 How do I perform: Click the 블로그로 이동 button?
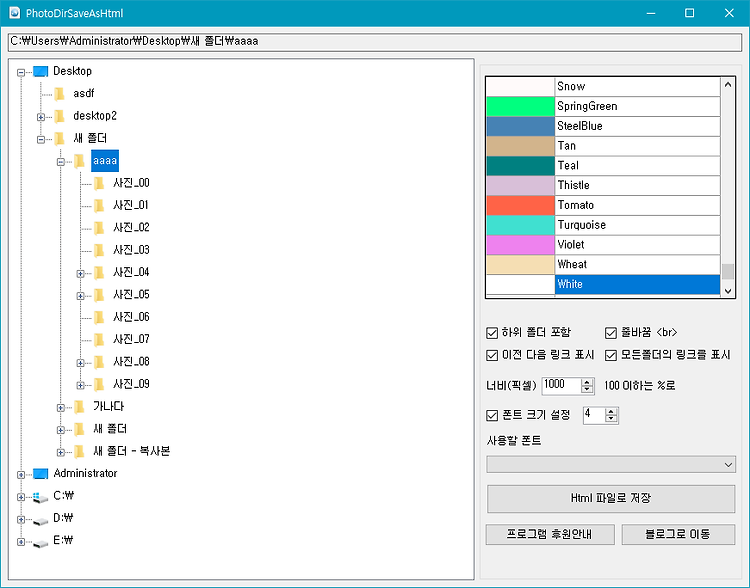click(678, 534)
